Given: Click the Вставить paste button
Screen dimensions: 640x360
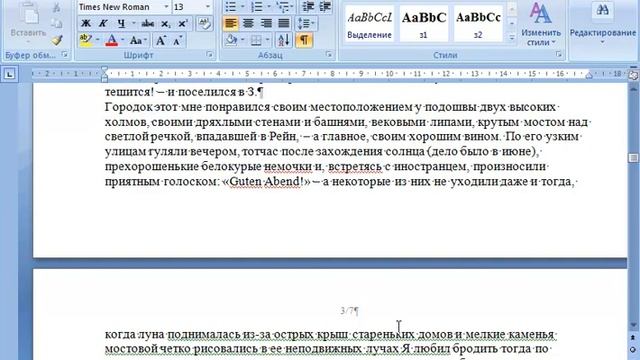Looking at the screenshot, I should pos(28,22).
